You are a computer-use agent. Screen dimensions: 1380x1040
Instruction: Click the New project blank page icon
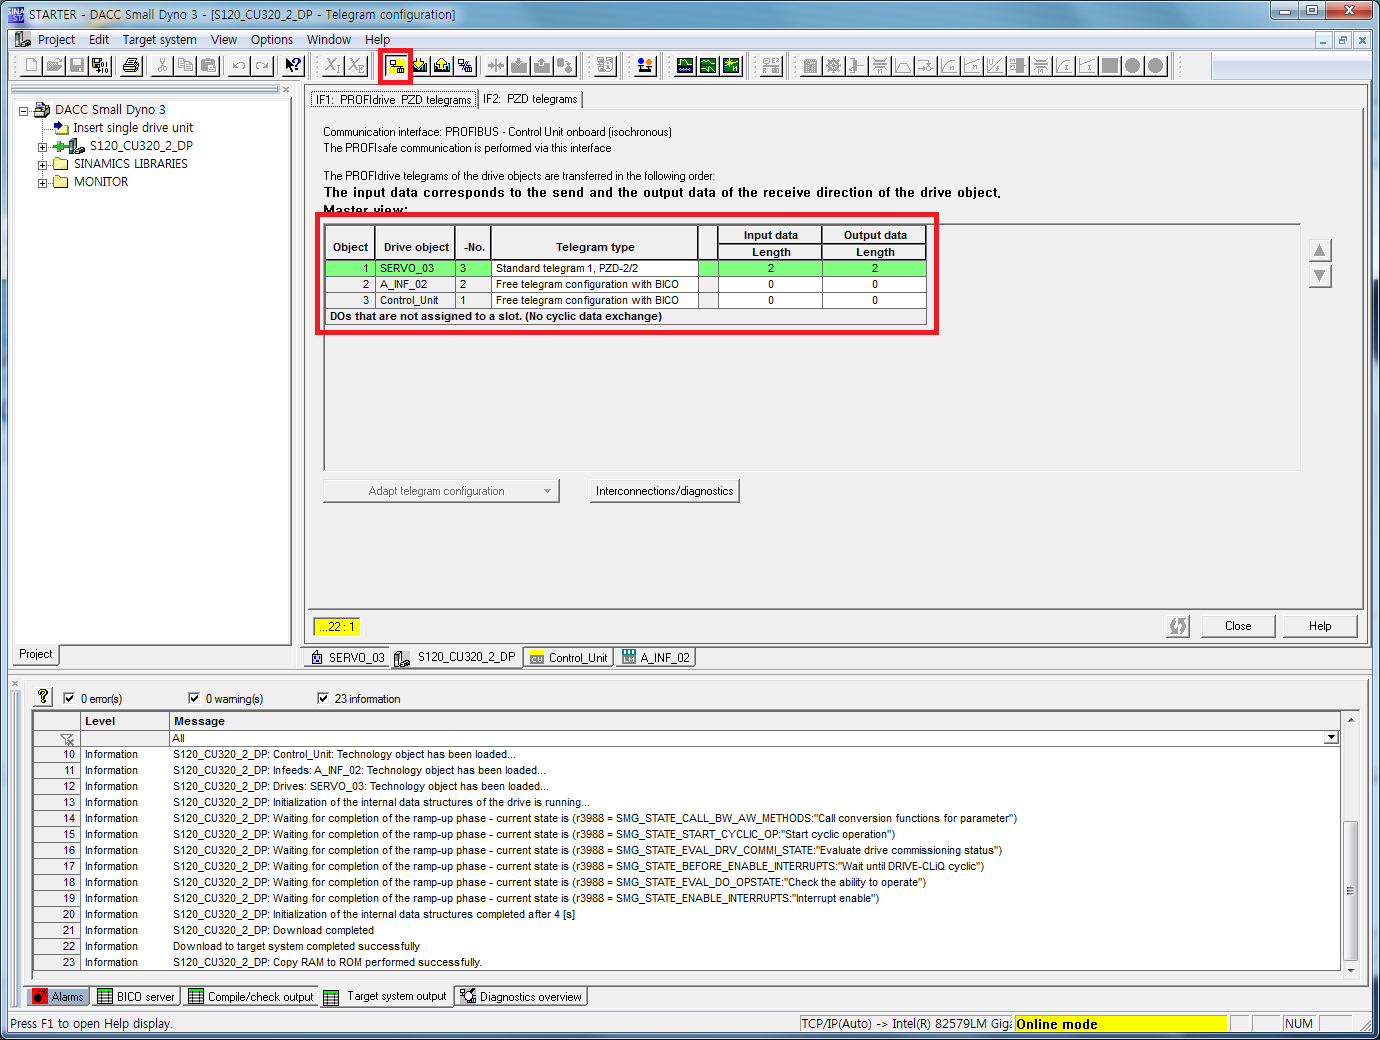coord(31,66)
